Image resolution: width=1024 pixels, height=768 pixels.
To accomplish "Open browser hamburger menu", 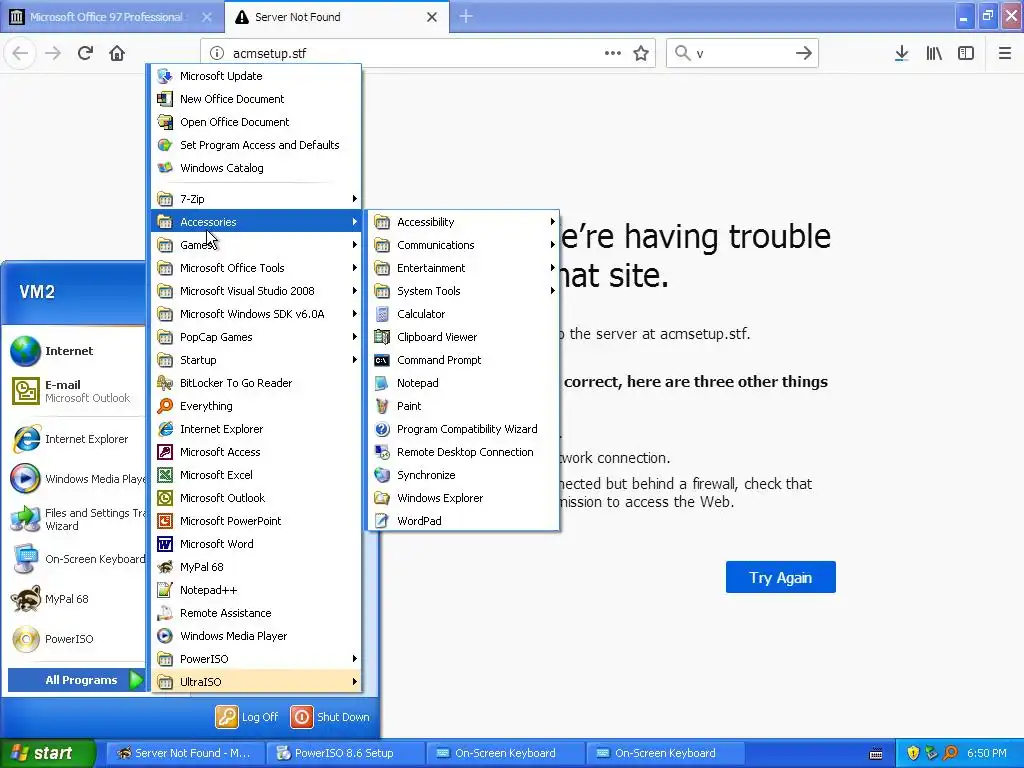I will [x=1004, y=53].
